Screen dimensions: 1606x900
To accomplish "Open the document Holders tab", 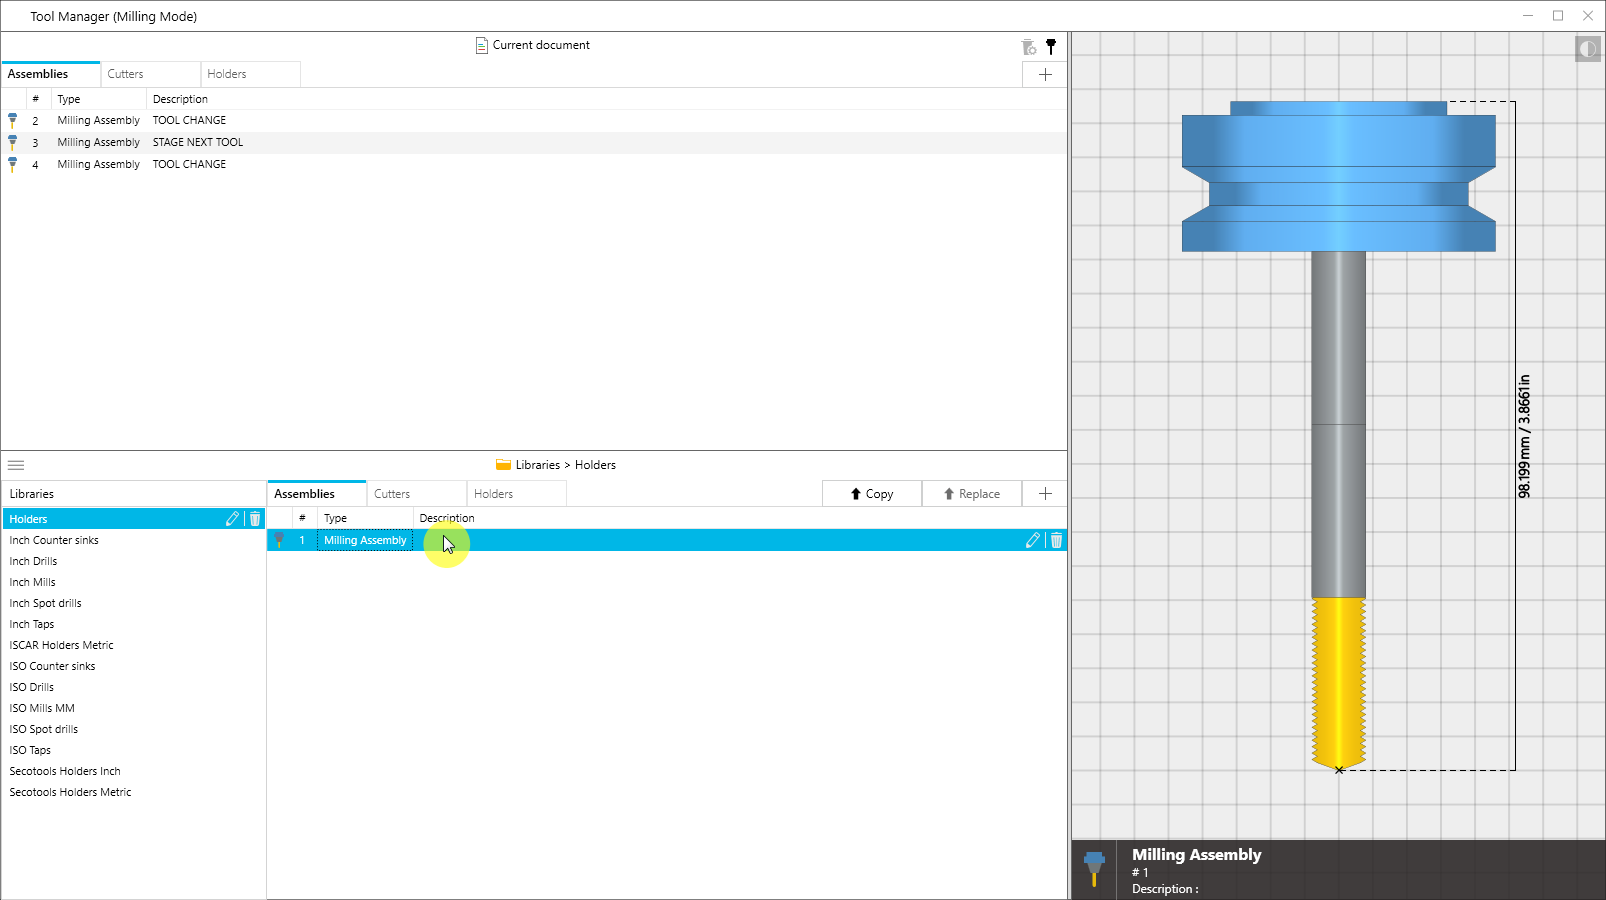I will (x=227, y=74).
